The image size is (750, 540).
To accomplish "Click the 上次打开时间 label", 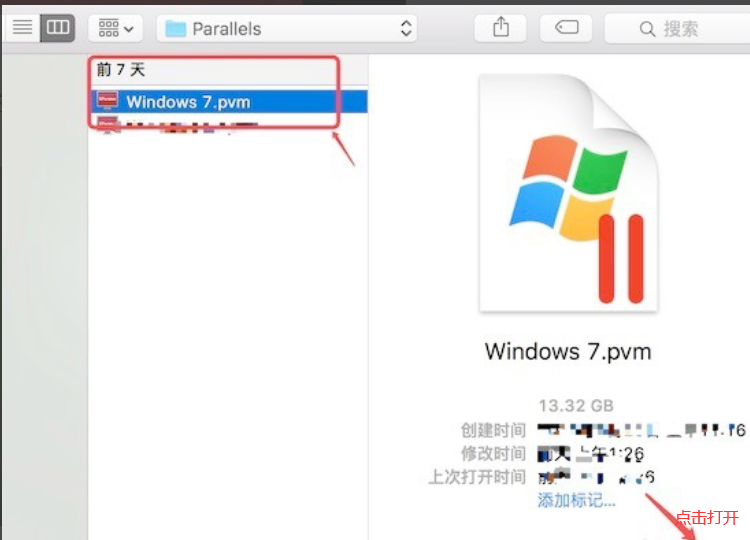I will point(477,477).
